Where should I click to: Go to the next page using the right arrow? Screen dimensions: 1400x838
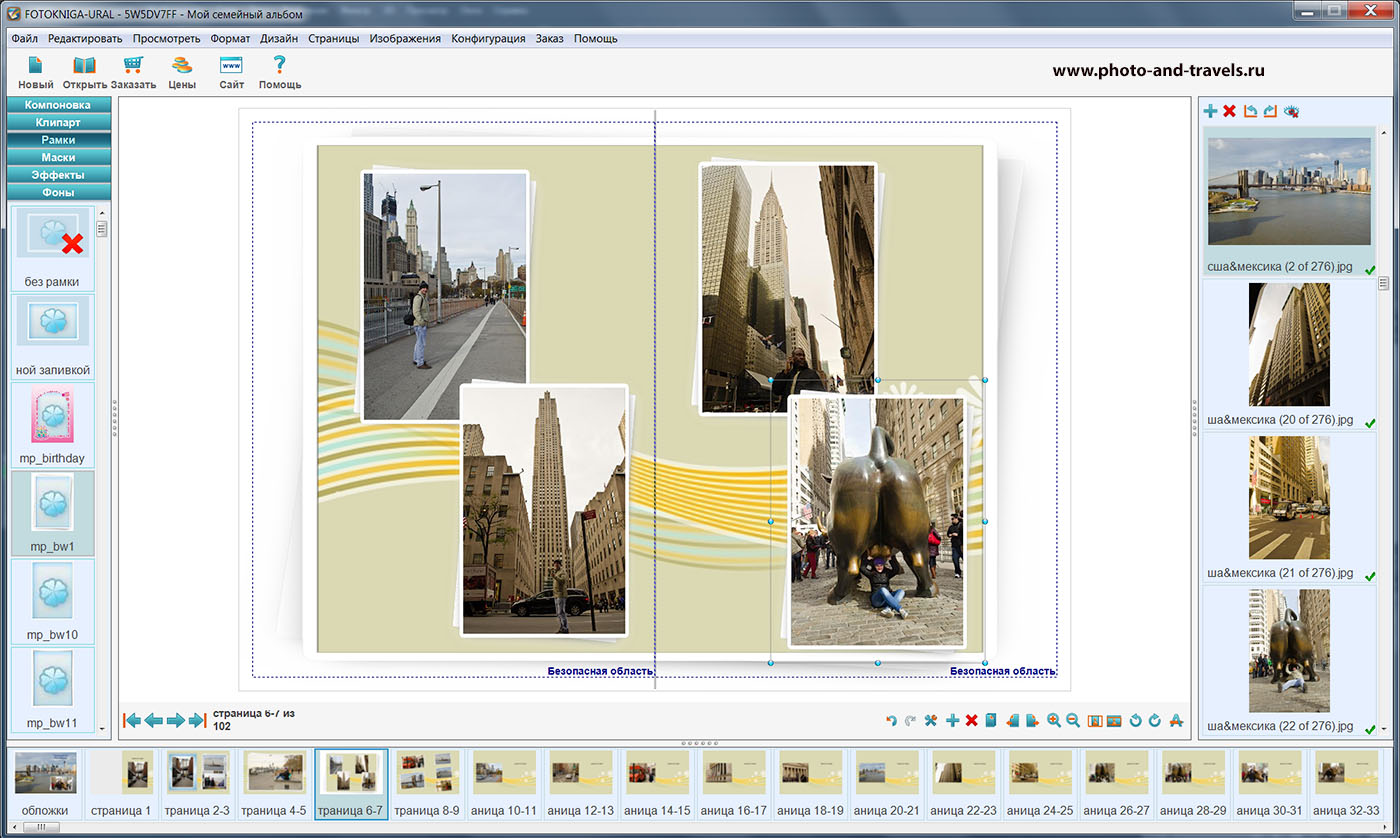[175, 720]
